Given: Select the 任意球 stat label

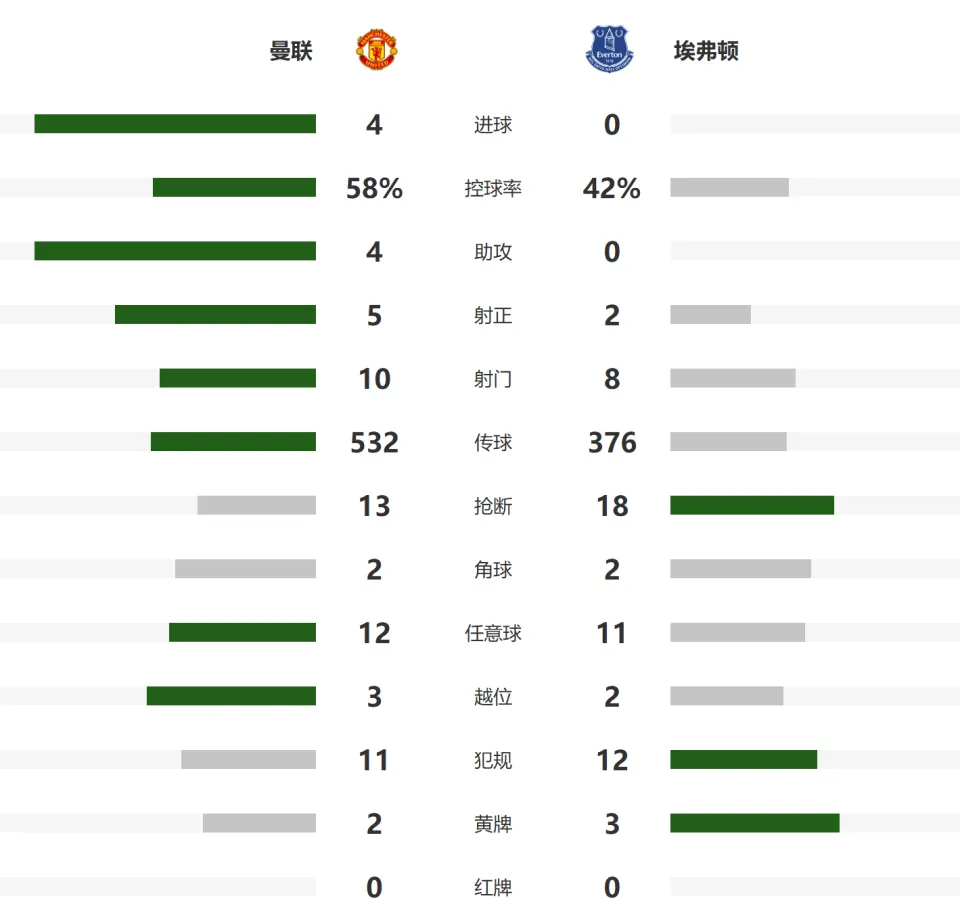Looking at the screenshot, I should click(x=493, y=633).
